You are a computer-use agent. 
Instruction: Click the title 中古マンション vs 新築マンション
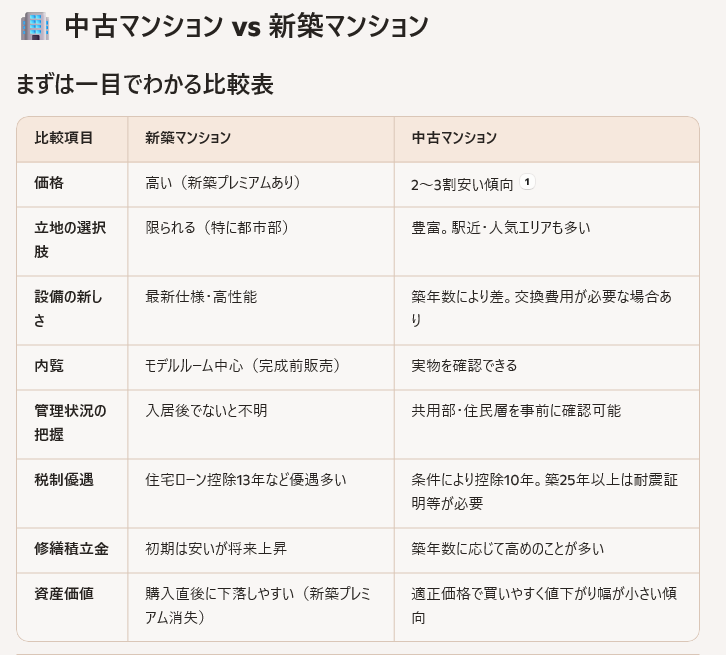(246, 26)
